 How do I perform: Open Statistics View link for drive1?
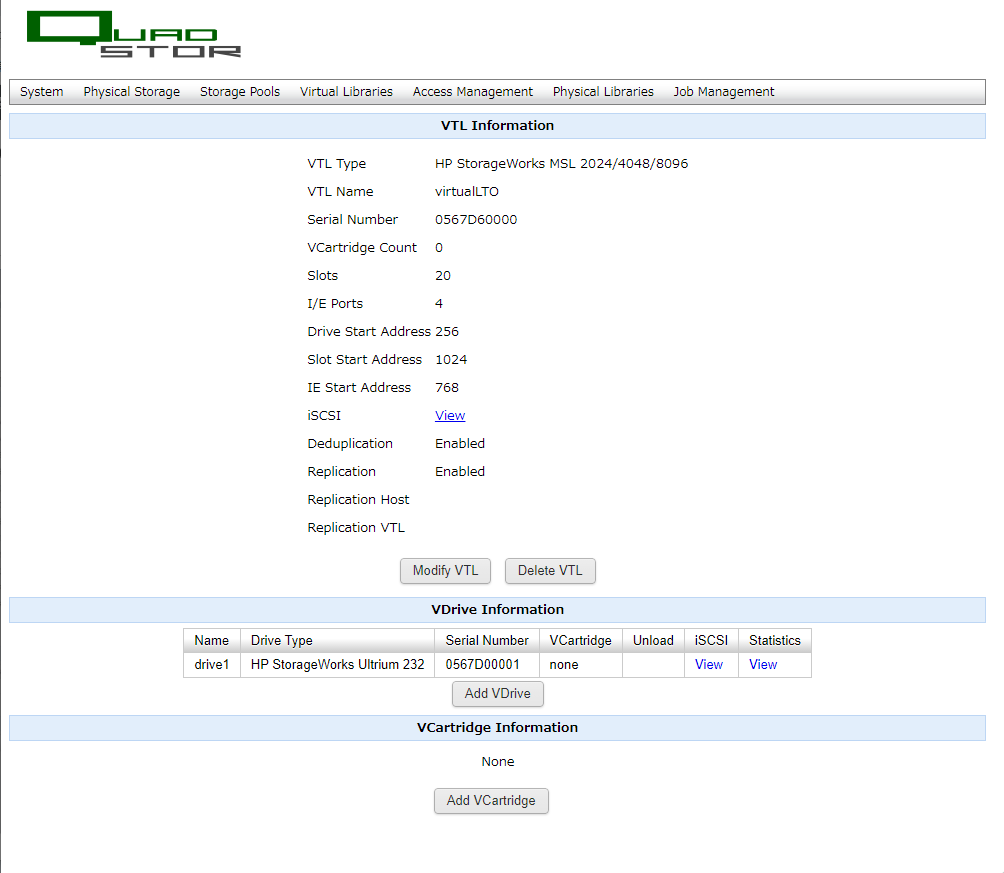coord(763,665)
